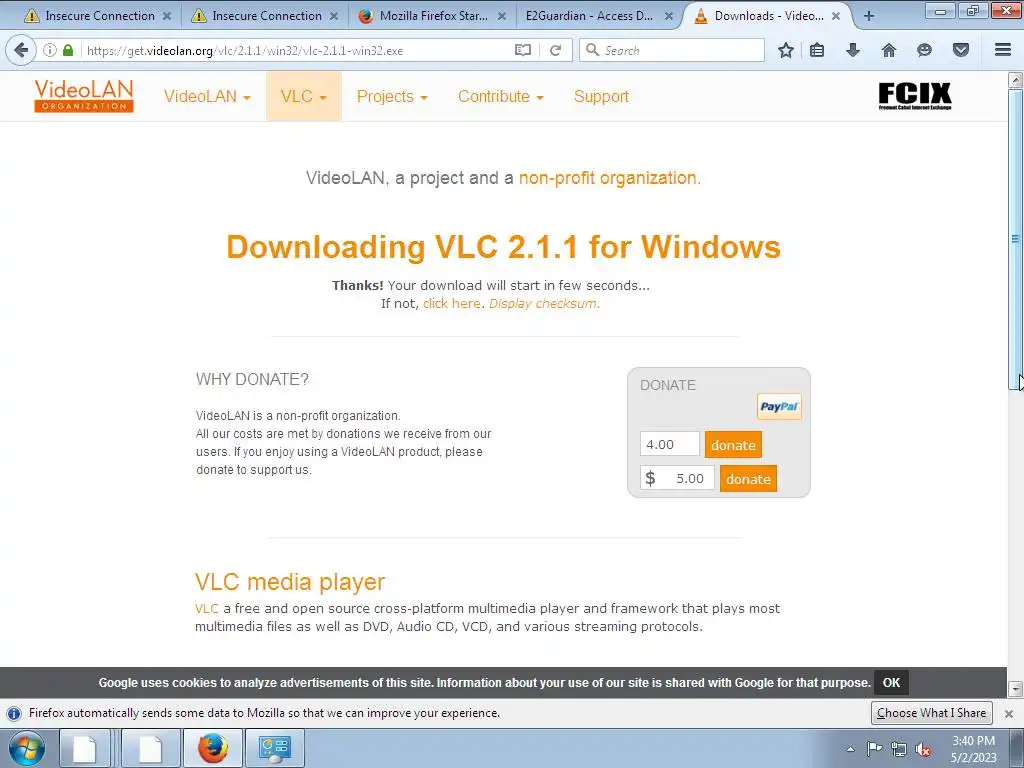Open the first blank document taskbar item

(86, 748)
